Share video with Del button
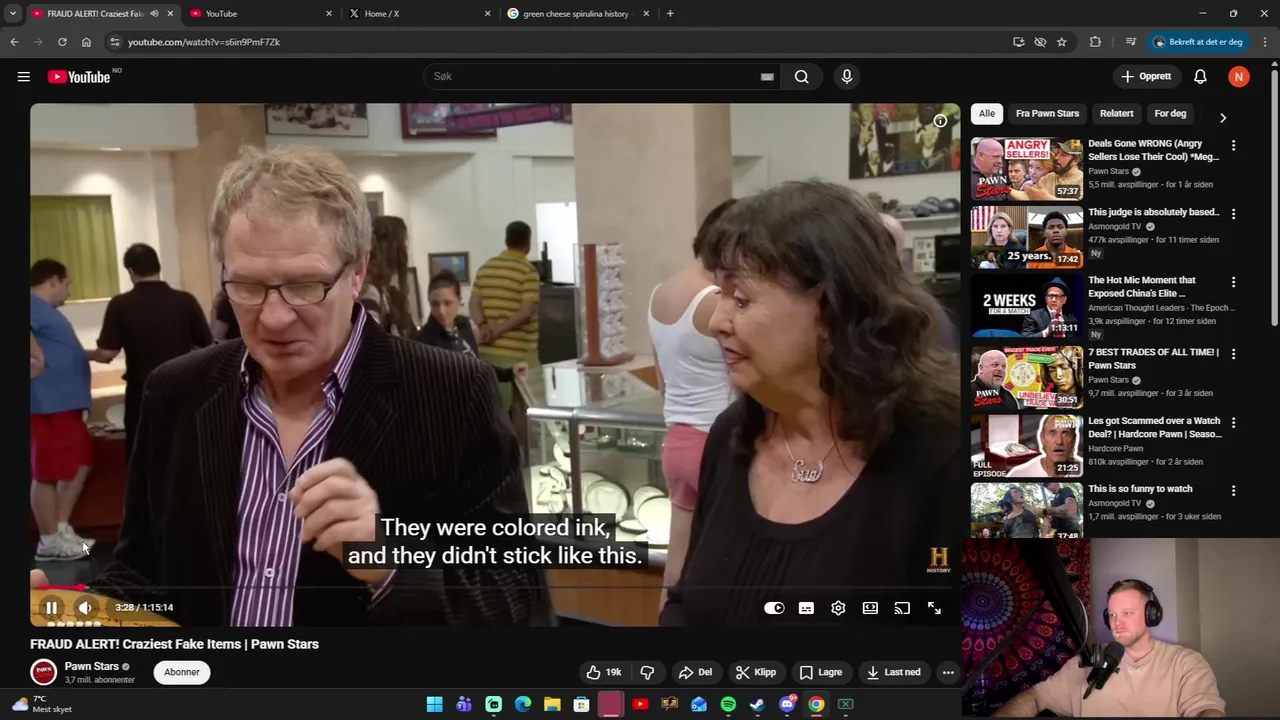This screenshot has width=1280, height=720. 695,672
